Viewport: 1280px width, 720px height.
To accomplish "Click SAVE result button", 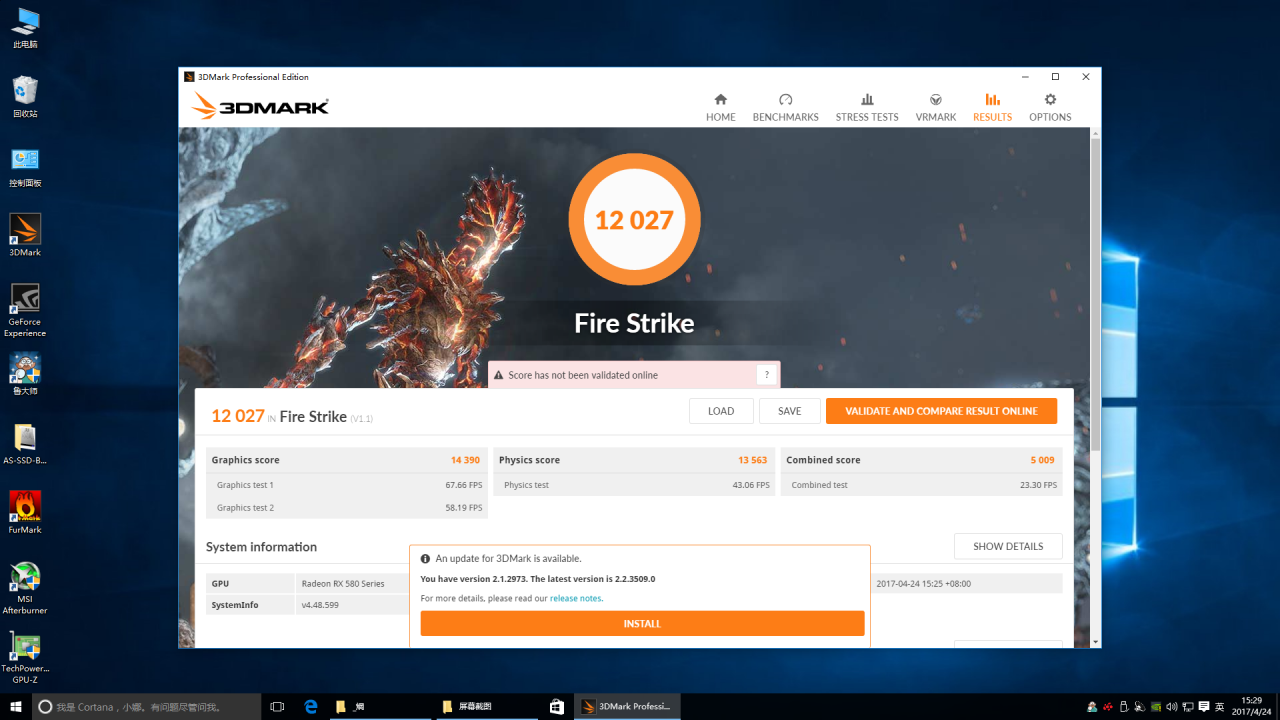I will coord(789,411).
